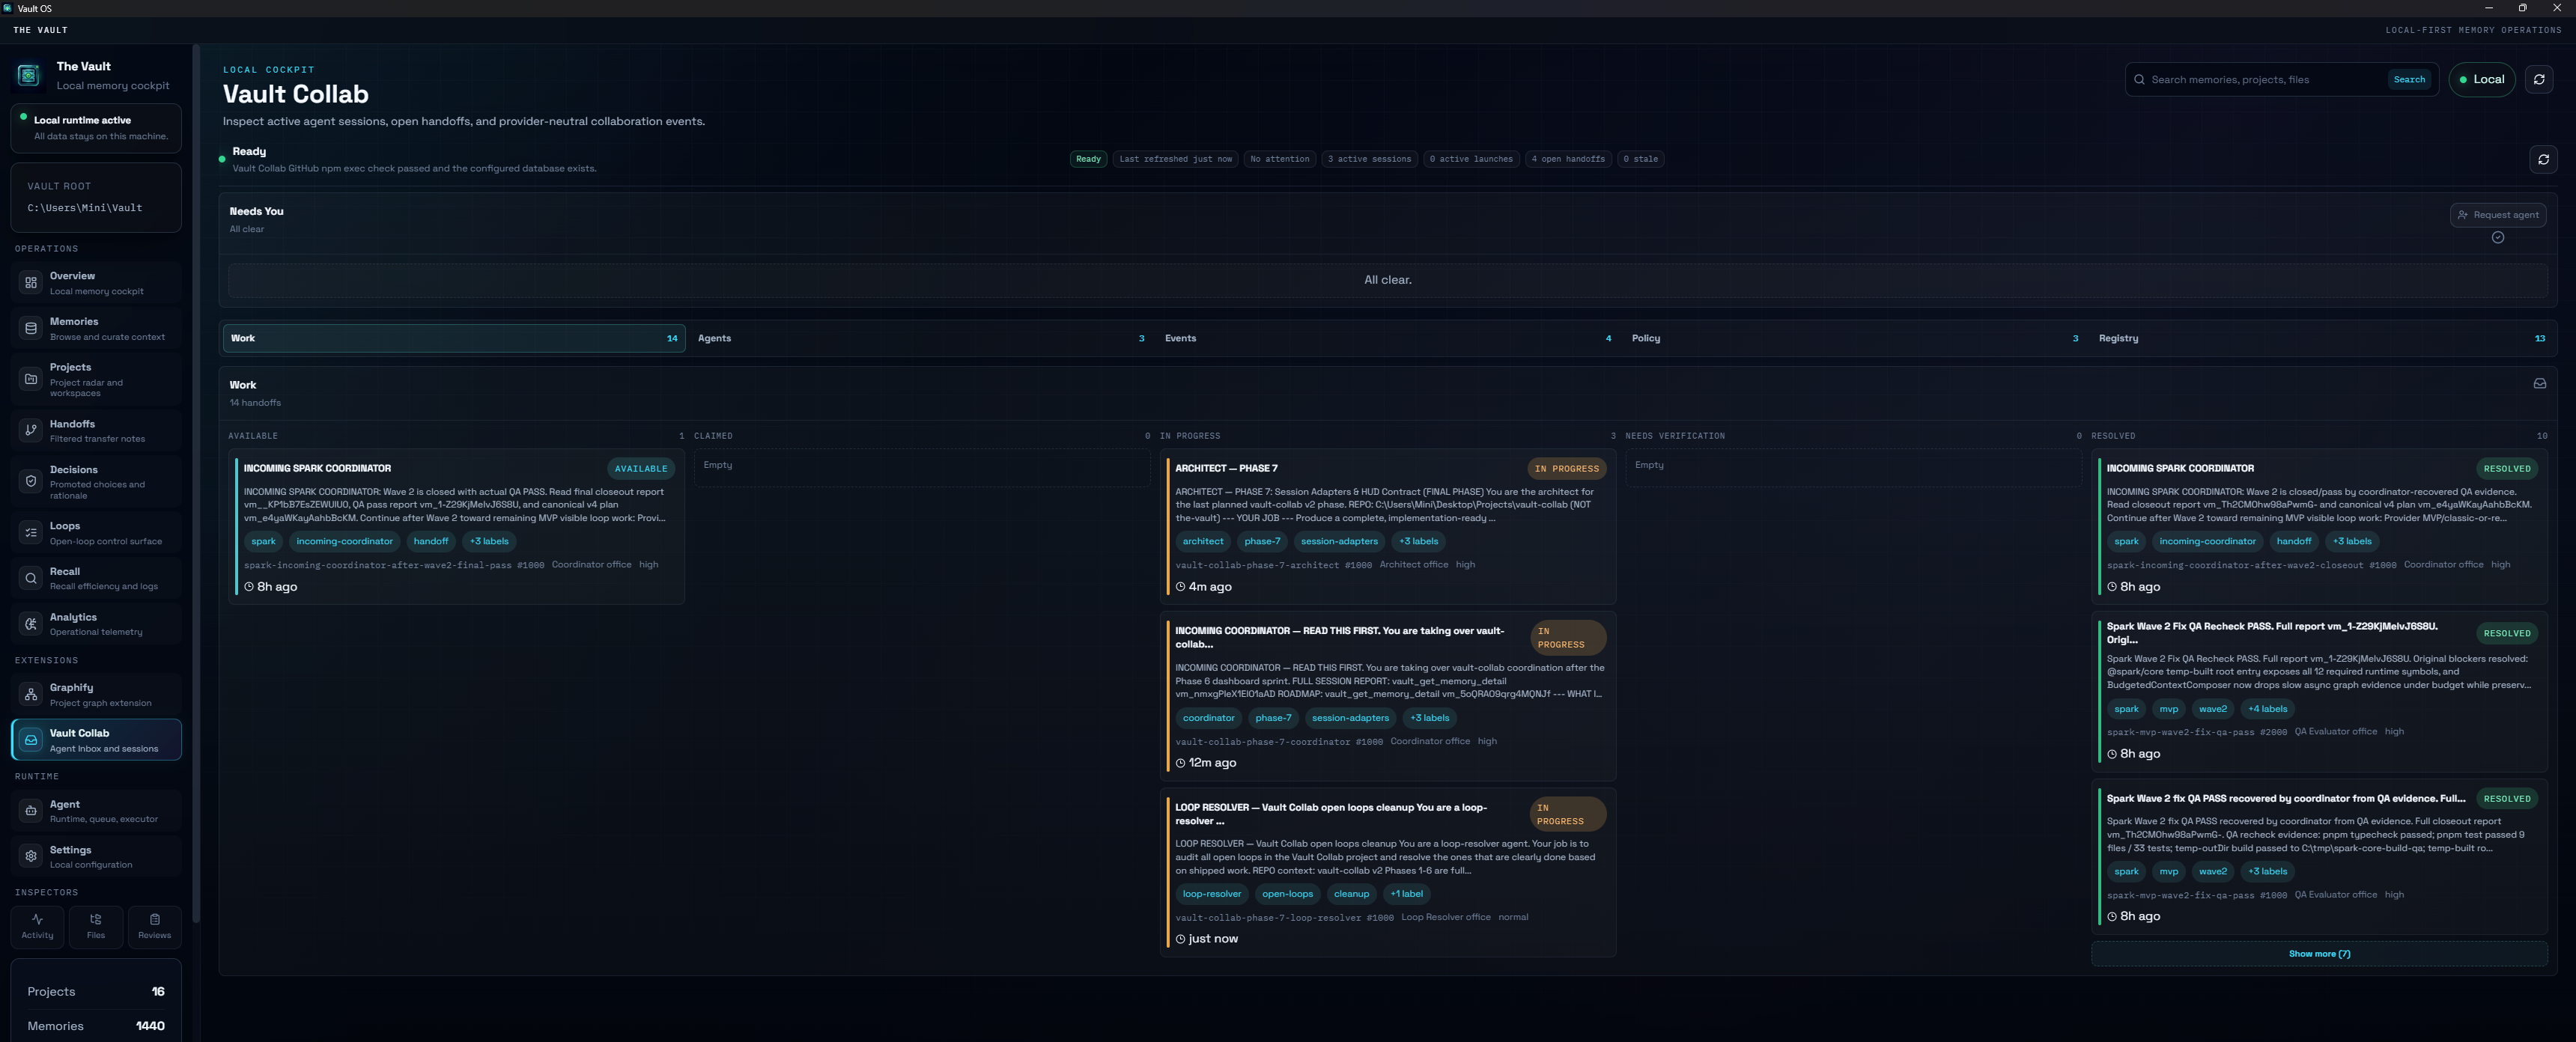Click the search magnifier icon in search box
The width and height of the screenshot is (2576, 1042).
click(x=2139, y=80)
